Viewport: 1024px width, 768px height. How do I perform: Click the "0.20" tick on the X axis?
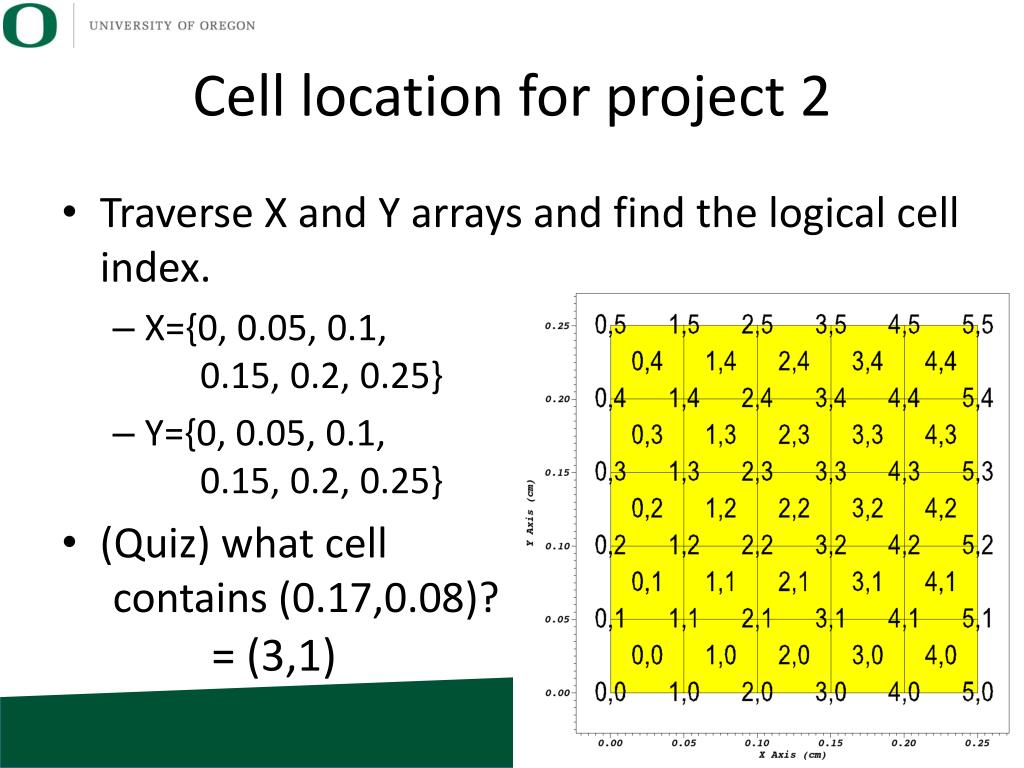(x=904, y=743)
